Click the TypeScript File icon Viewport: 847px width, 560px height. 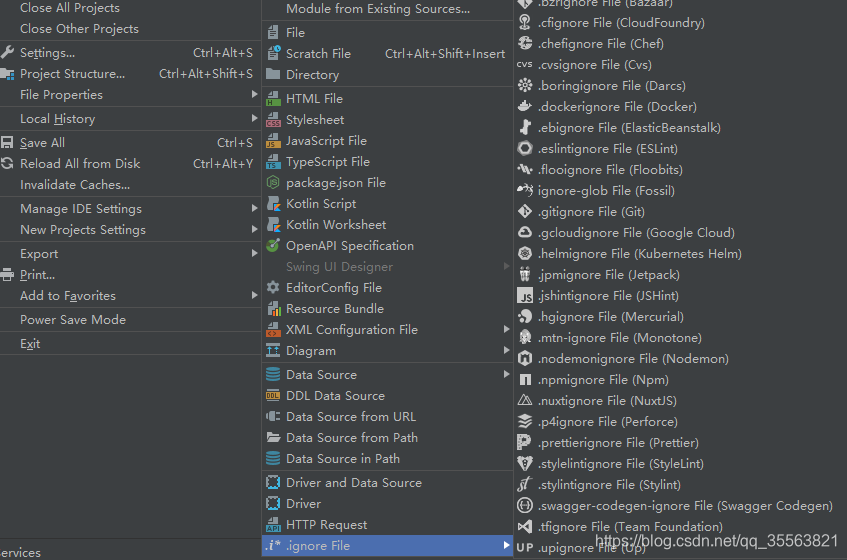tap(273, 162)
